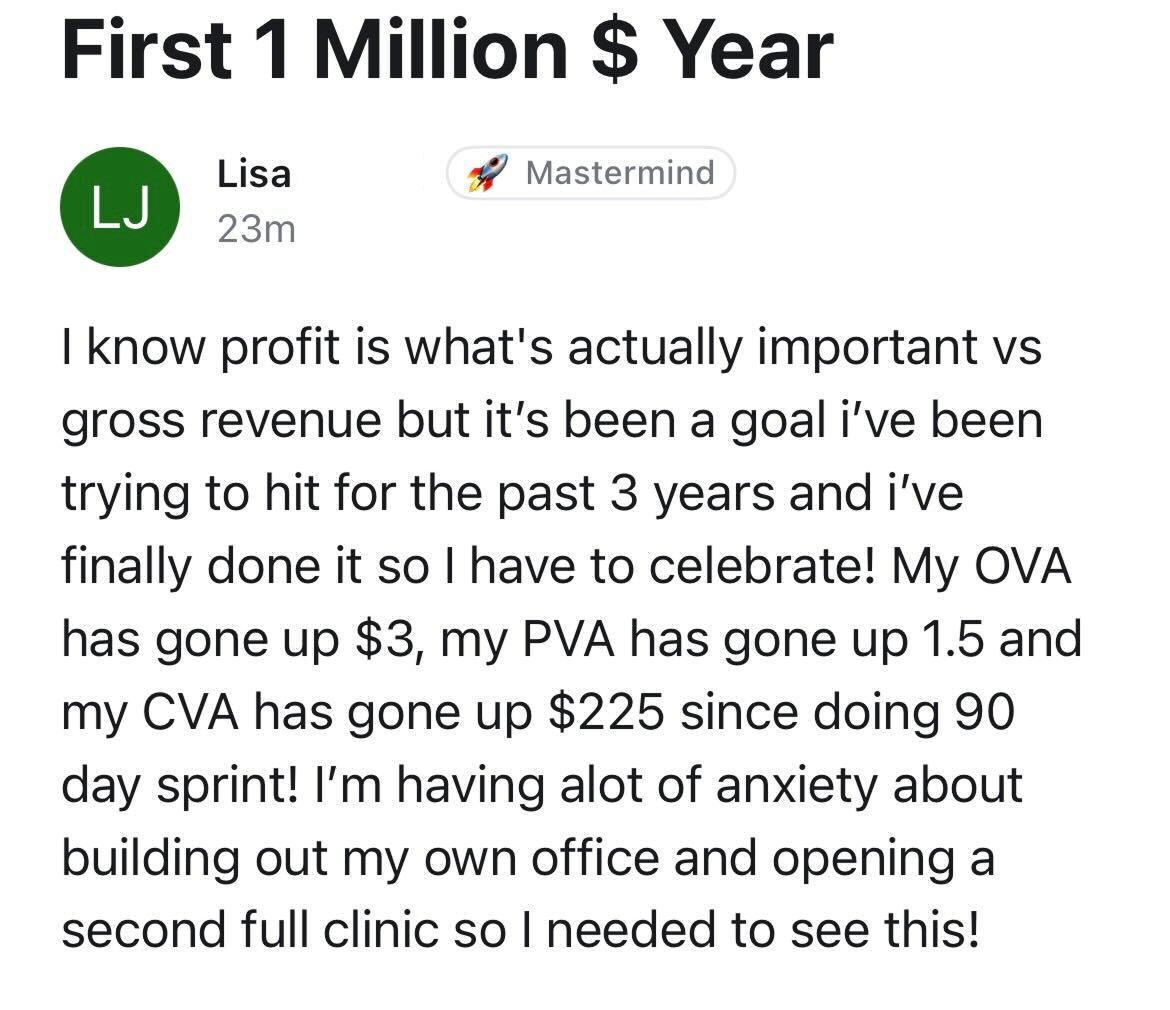
Task: Click the 'CVA' abbreviation in the post
Action: pyautogui.click(x=190, y=712)
